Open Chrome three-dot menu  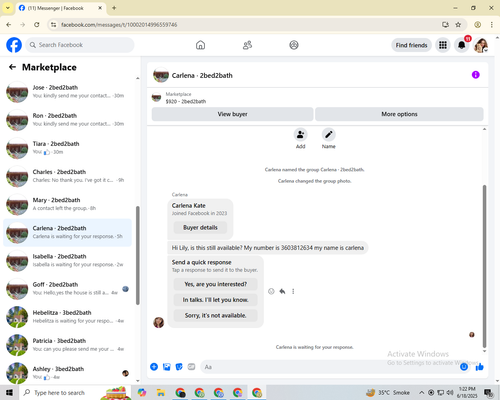coord(492,25)
